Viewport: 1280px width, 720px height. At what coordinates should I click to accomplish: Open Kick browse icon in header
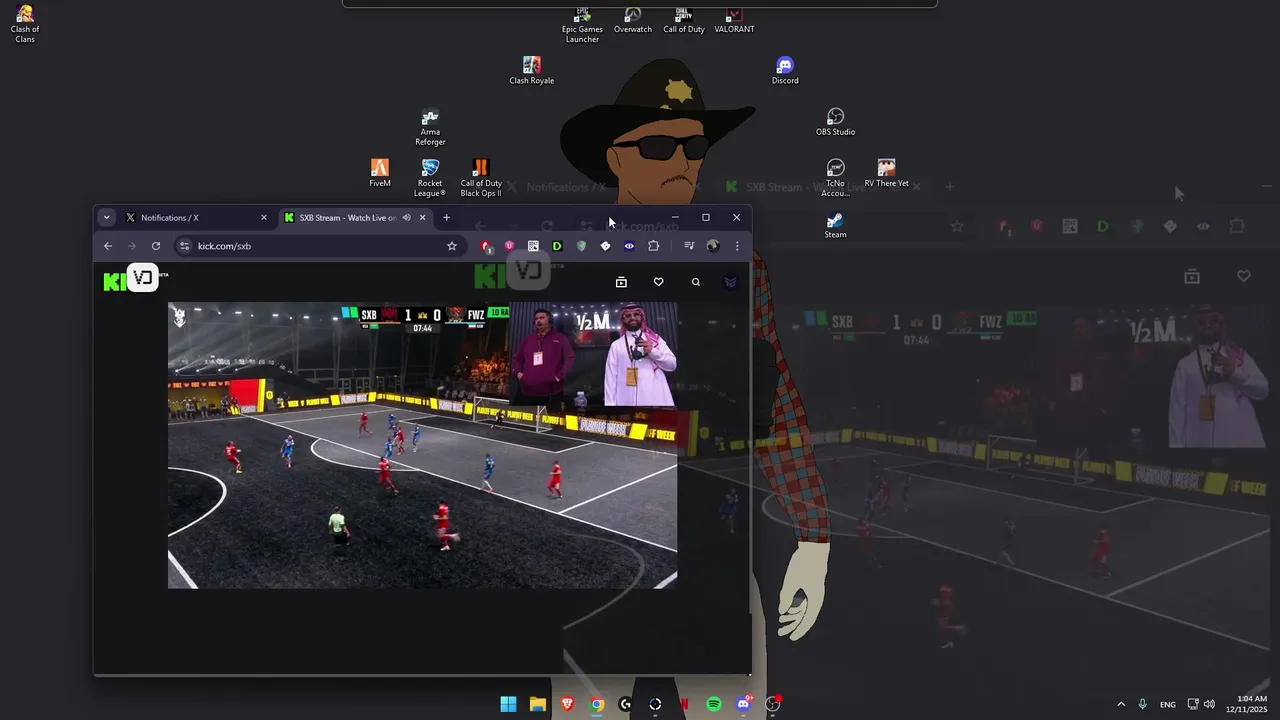tap(621, 282)
